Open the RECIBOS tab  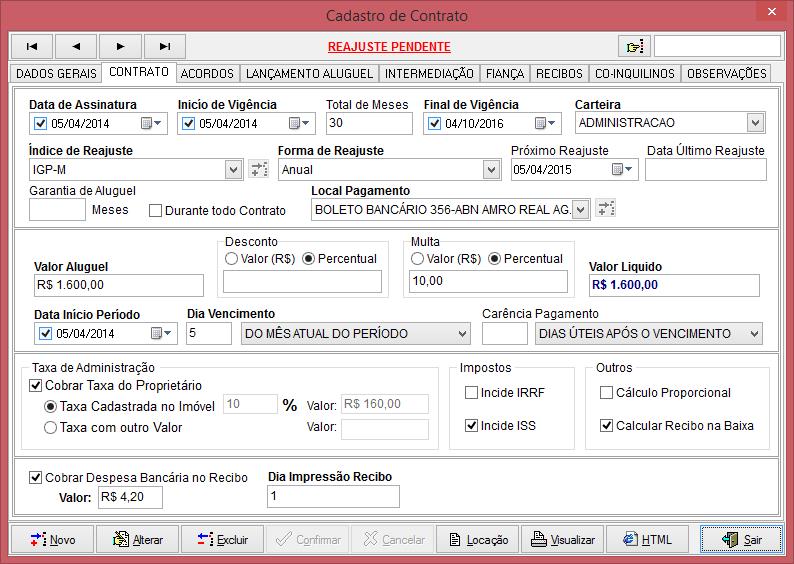pos(558,74)
